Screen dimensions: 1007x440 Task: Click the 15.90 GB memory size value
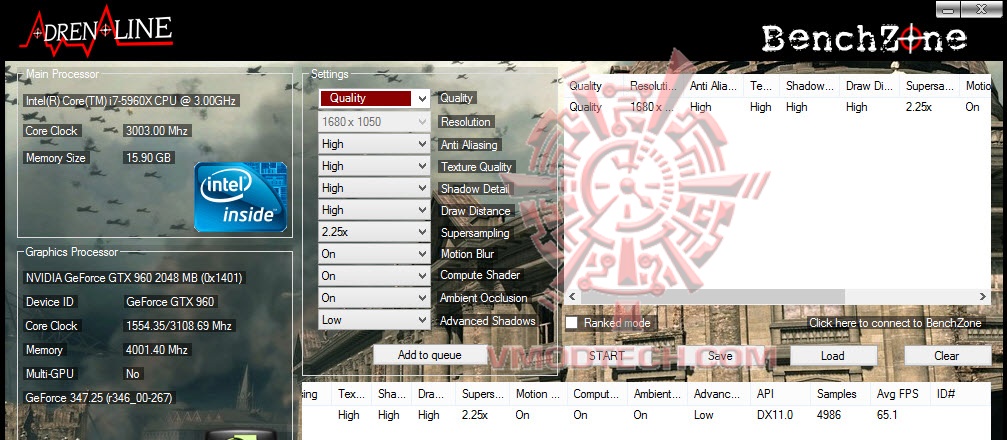click(x=148, y=157)
